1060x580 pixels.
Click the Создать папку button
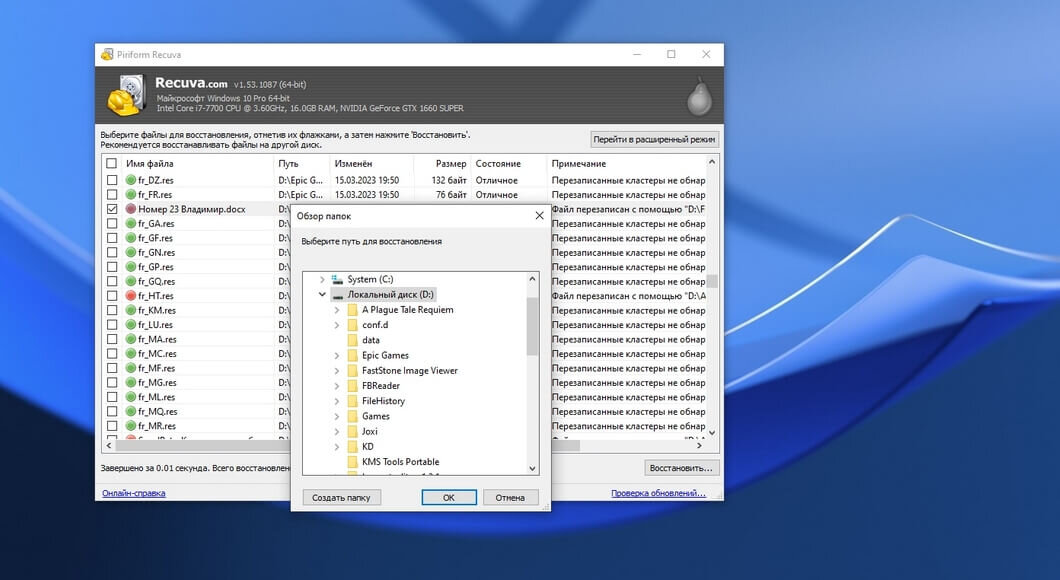tap(341, 498)
